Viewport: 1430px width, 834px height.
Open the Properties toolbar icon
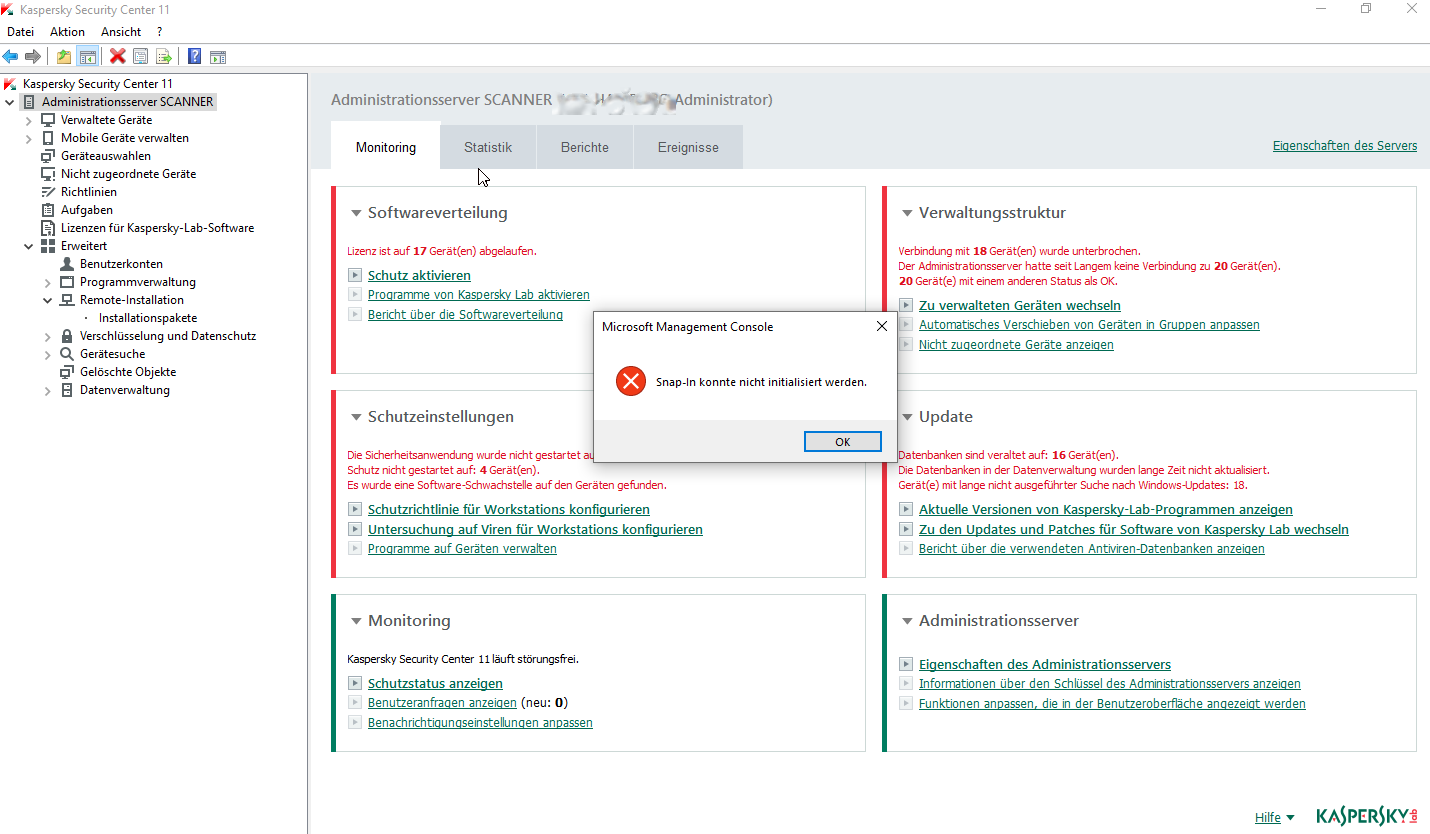point(140,57)
